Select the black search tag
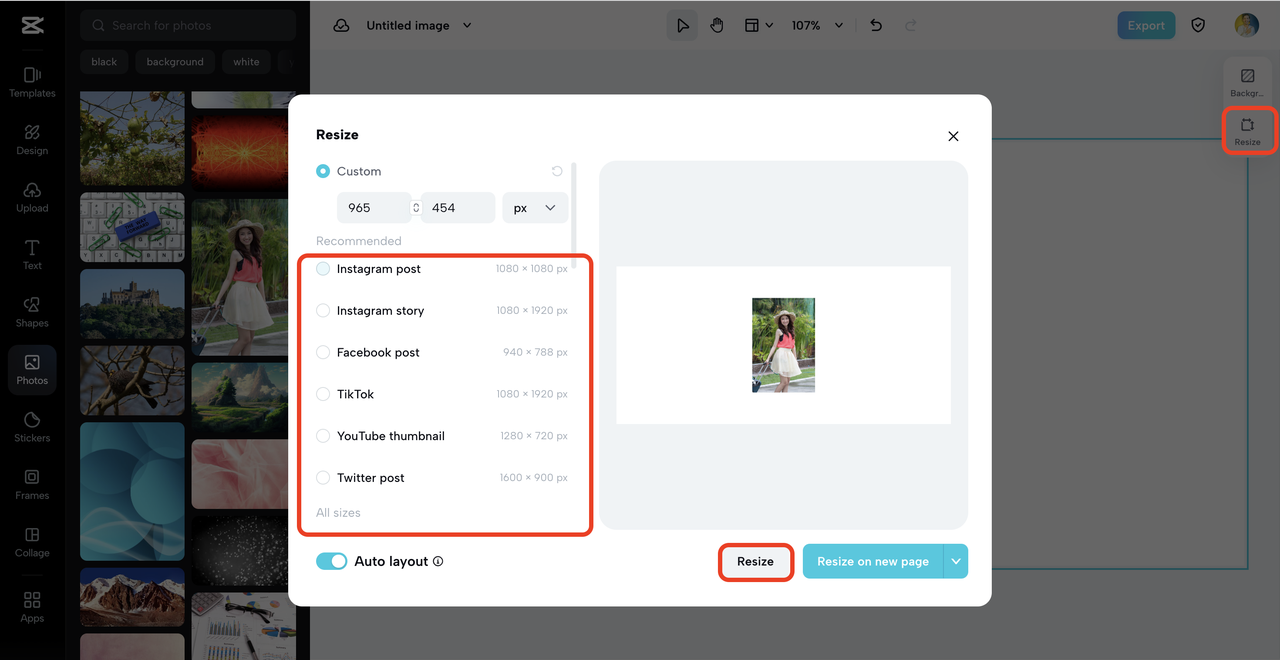Image resolution: width=1280 pixels, height=660 pixels. point(104,62)
